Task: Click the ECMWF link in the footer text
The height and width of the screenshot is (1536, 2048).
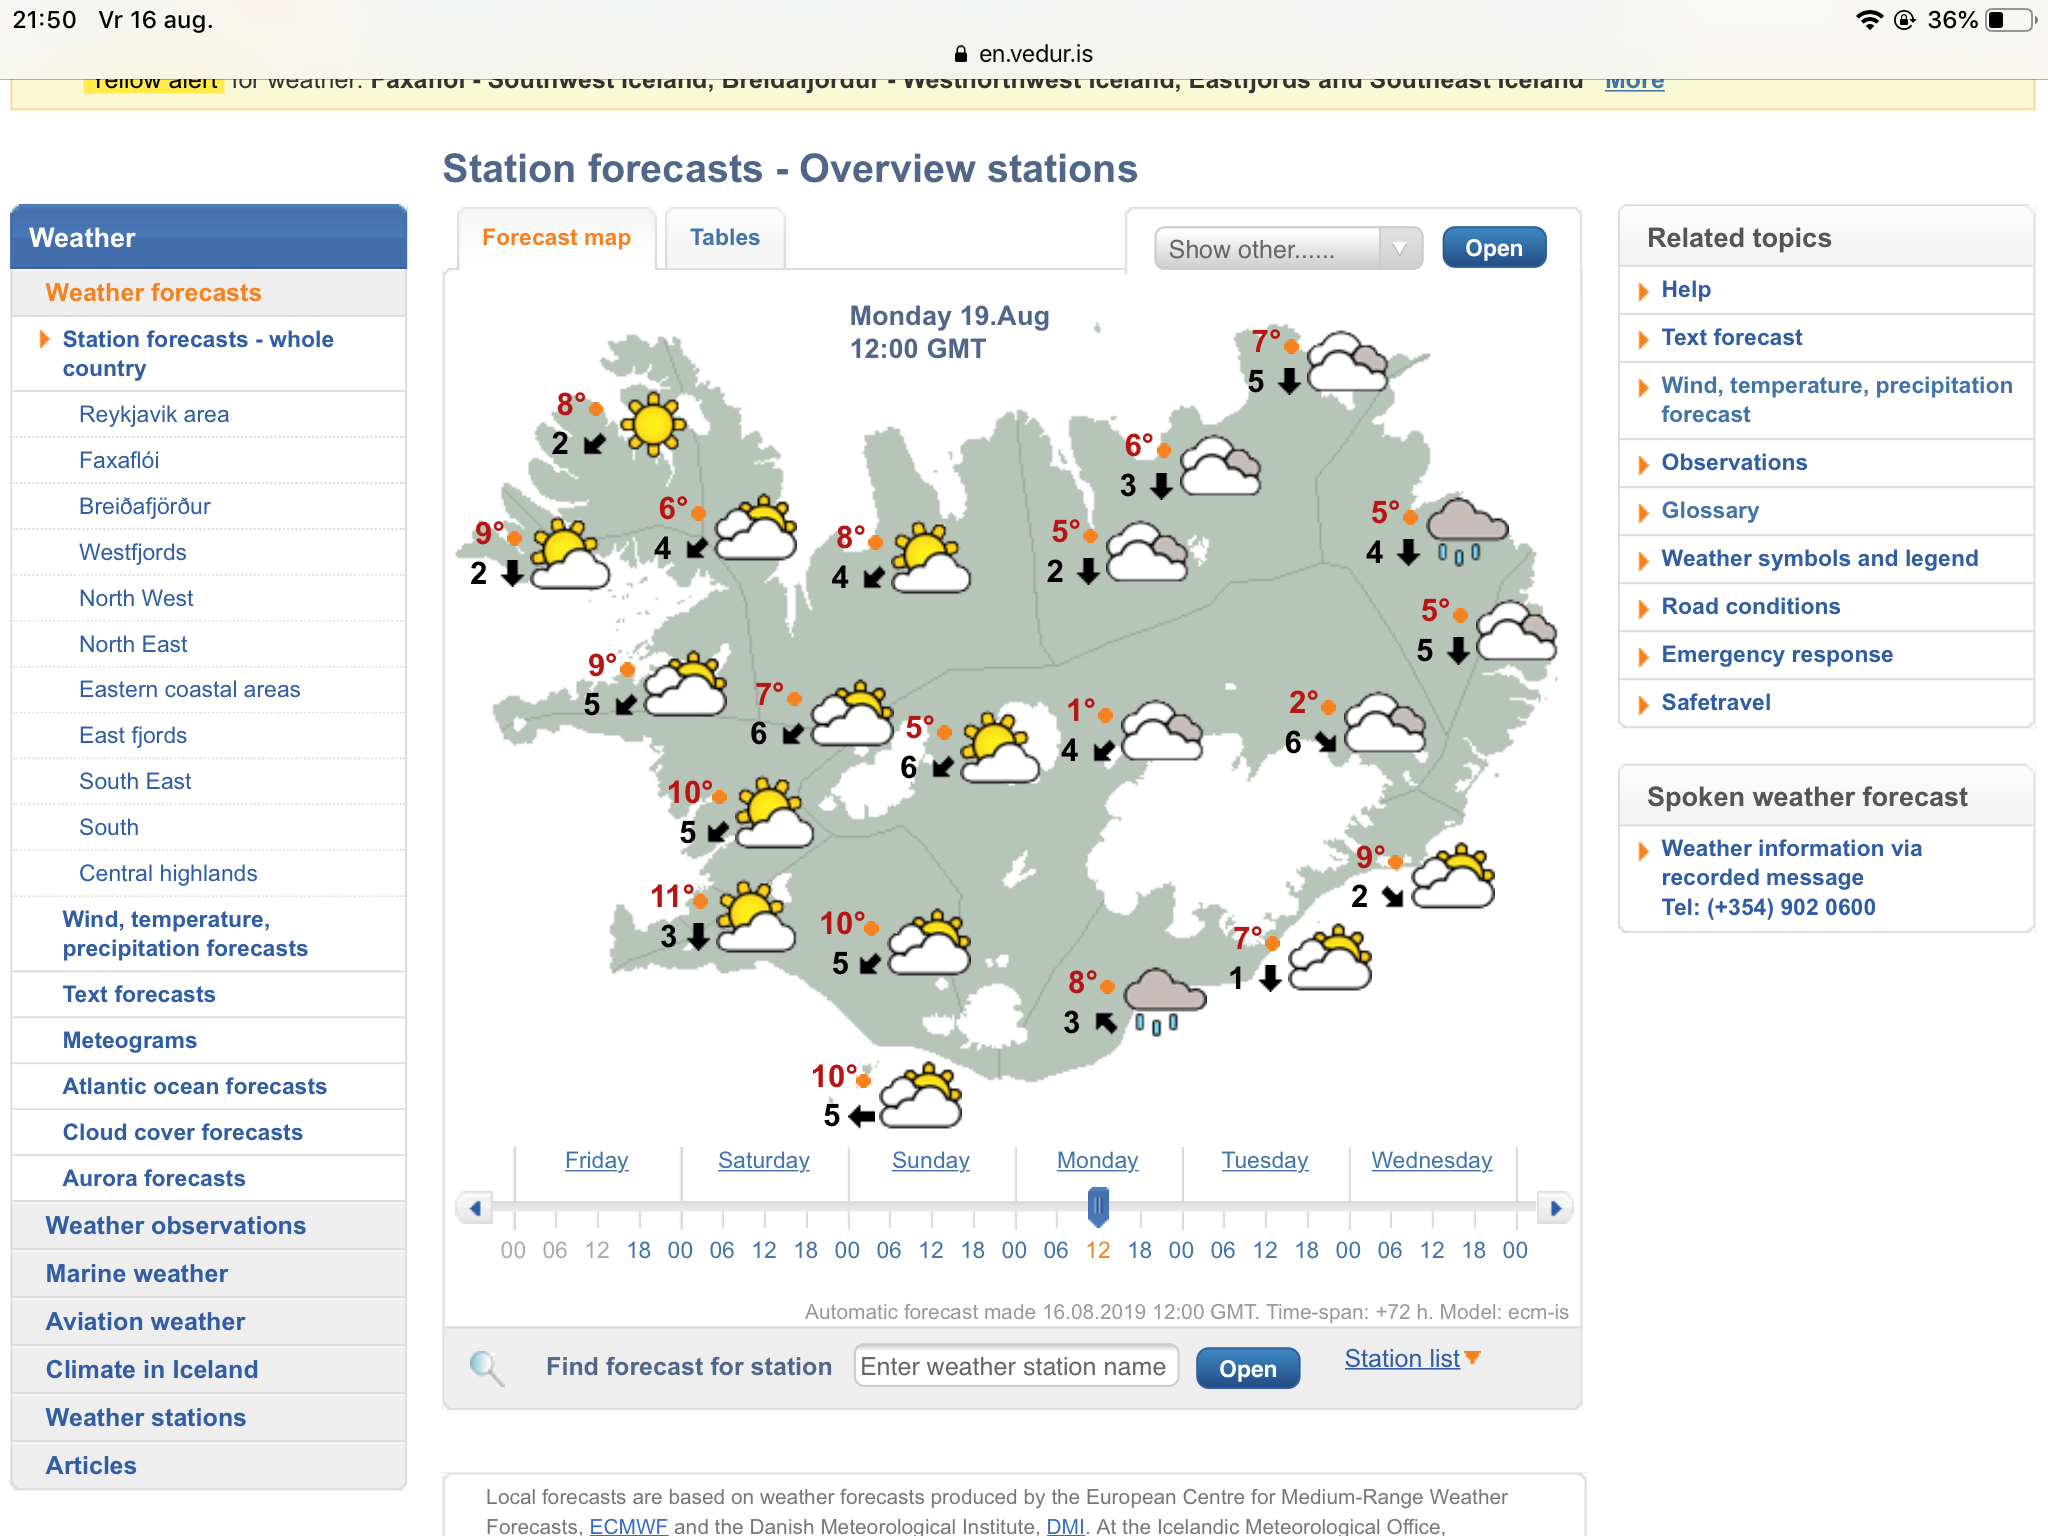Action: point(628,1526)
